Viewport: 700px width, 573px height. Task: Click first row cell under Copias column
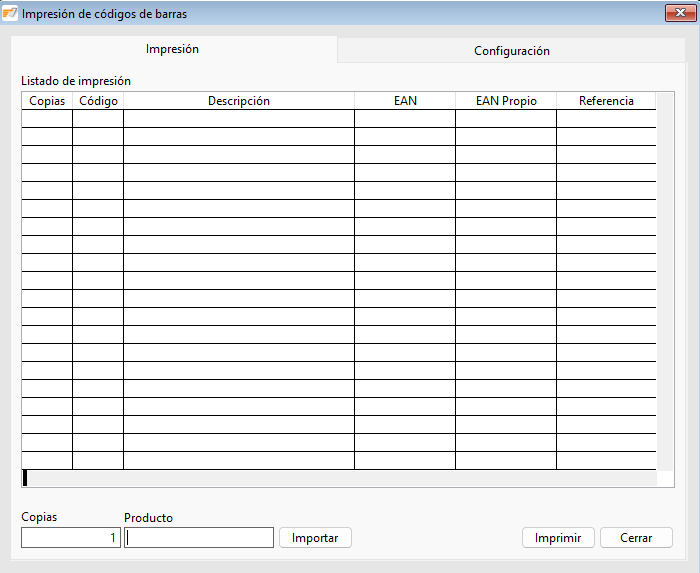47,119
